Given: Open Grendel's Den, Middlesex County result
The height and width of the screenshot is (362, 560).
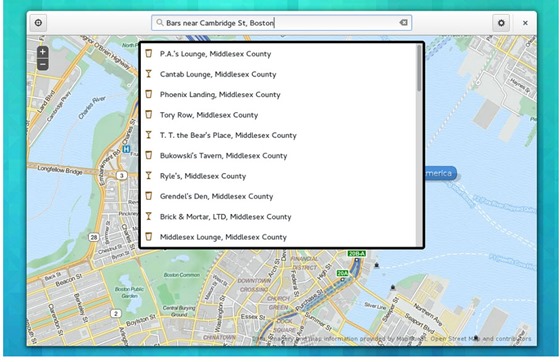Looking at the screenshot, I should [278, 196].
